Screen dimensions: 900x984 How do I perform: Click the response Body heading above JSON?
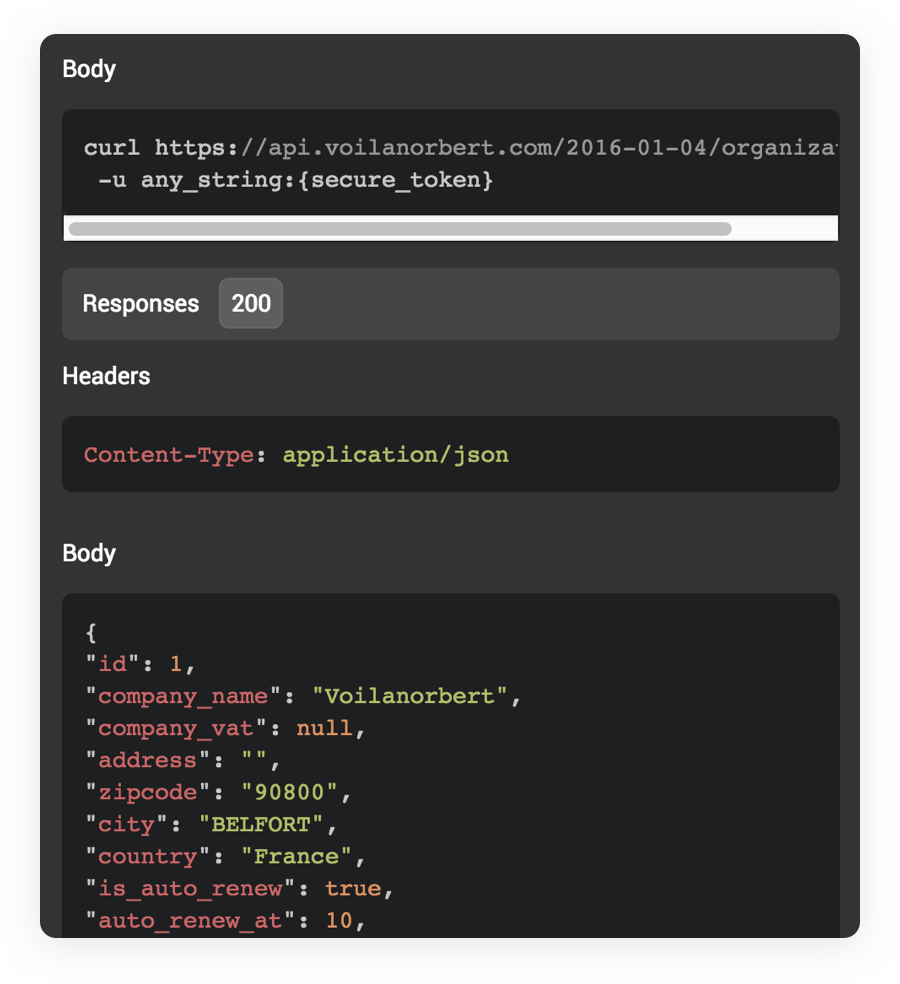89,553
